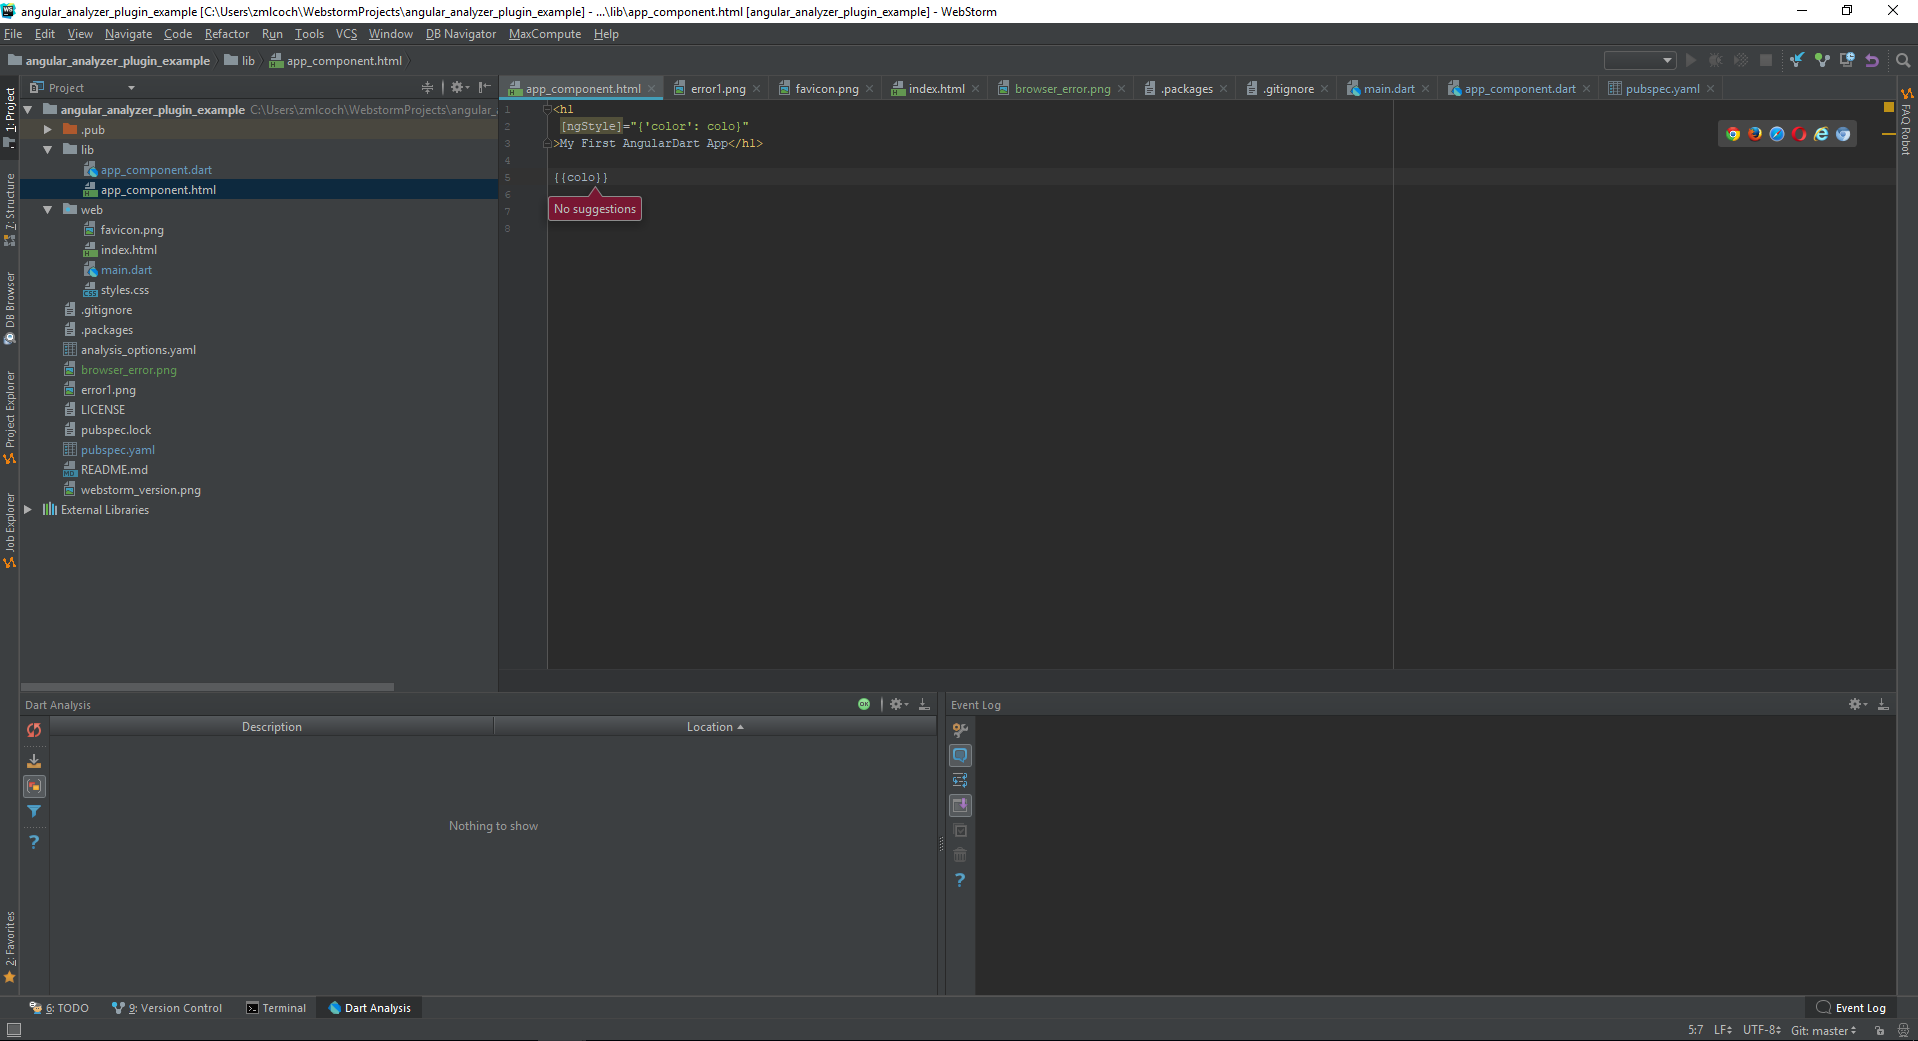Click horizontal scrollbar of Project panel
The height and width of the screenshot is (1041, 1918).
tap(208, 686)
